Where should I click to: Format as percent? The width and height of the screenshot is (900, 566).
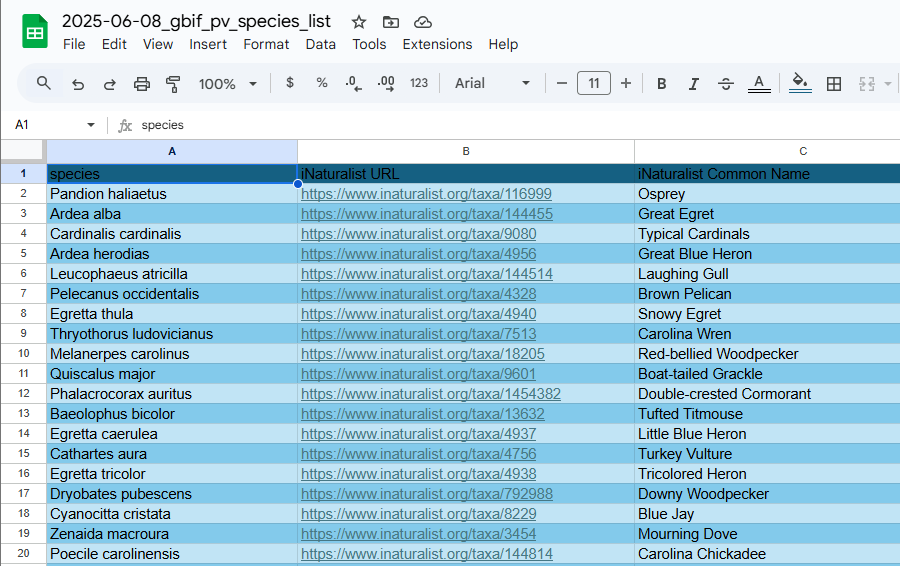tap(321, 83)
